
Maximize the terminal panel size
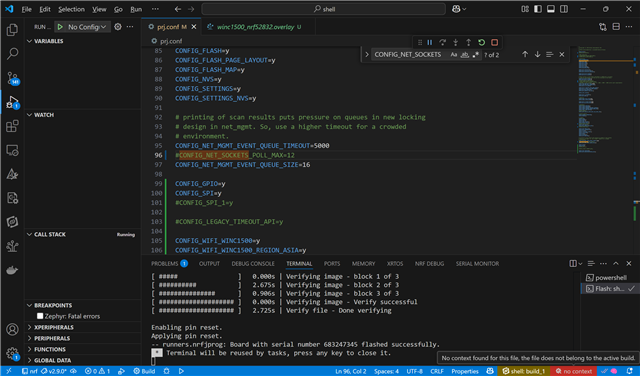(616, 263)
